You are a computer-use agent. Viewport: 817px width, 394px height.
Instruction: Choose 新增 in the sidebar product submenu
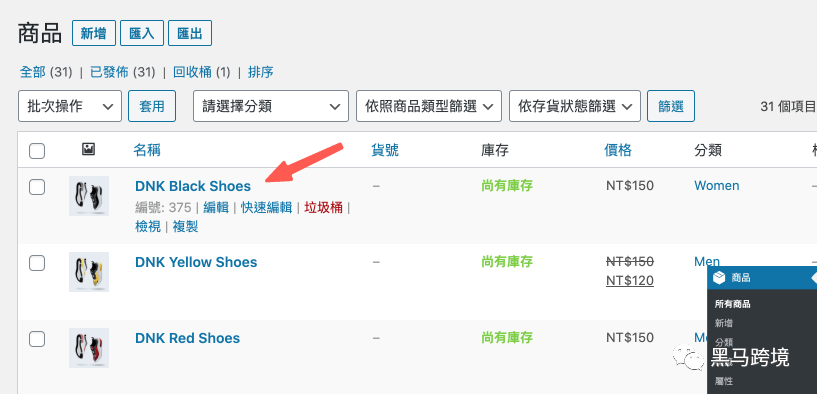(724, 323)
